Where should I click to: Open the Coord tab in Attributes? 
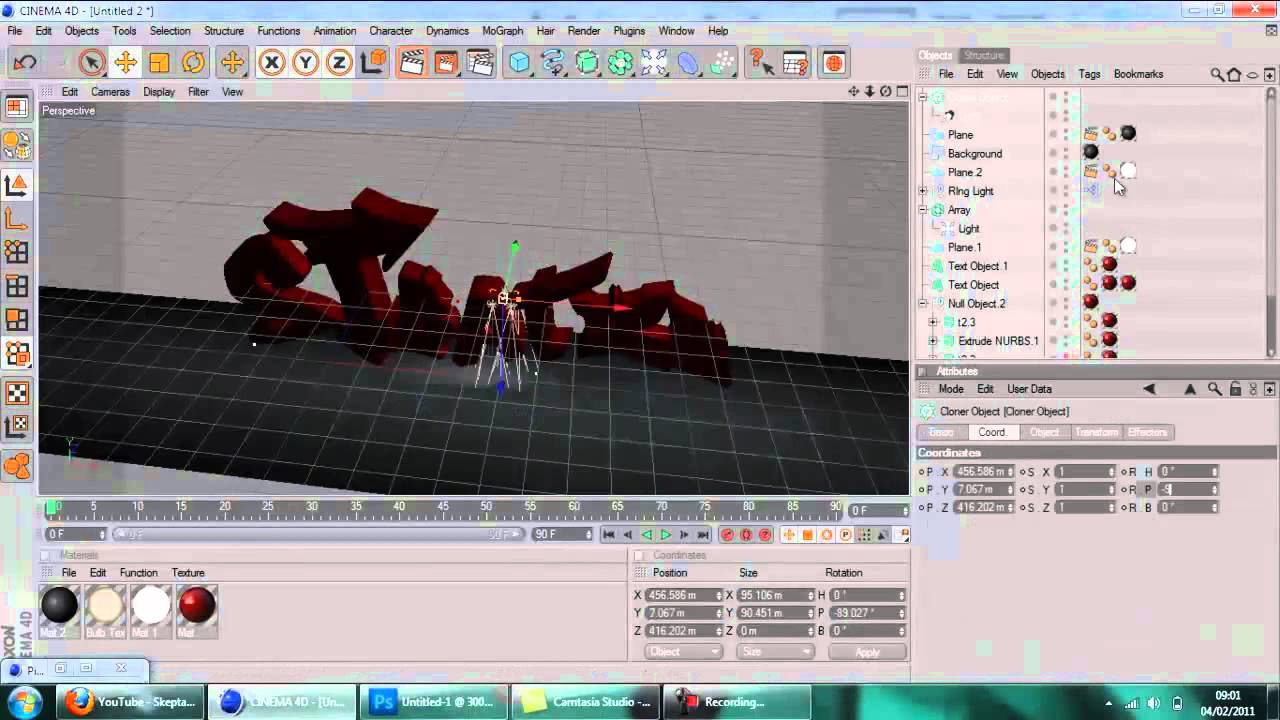[992, 432]
